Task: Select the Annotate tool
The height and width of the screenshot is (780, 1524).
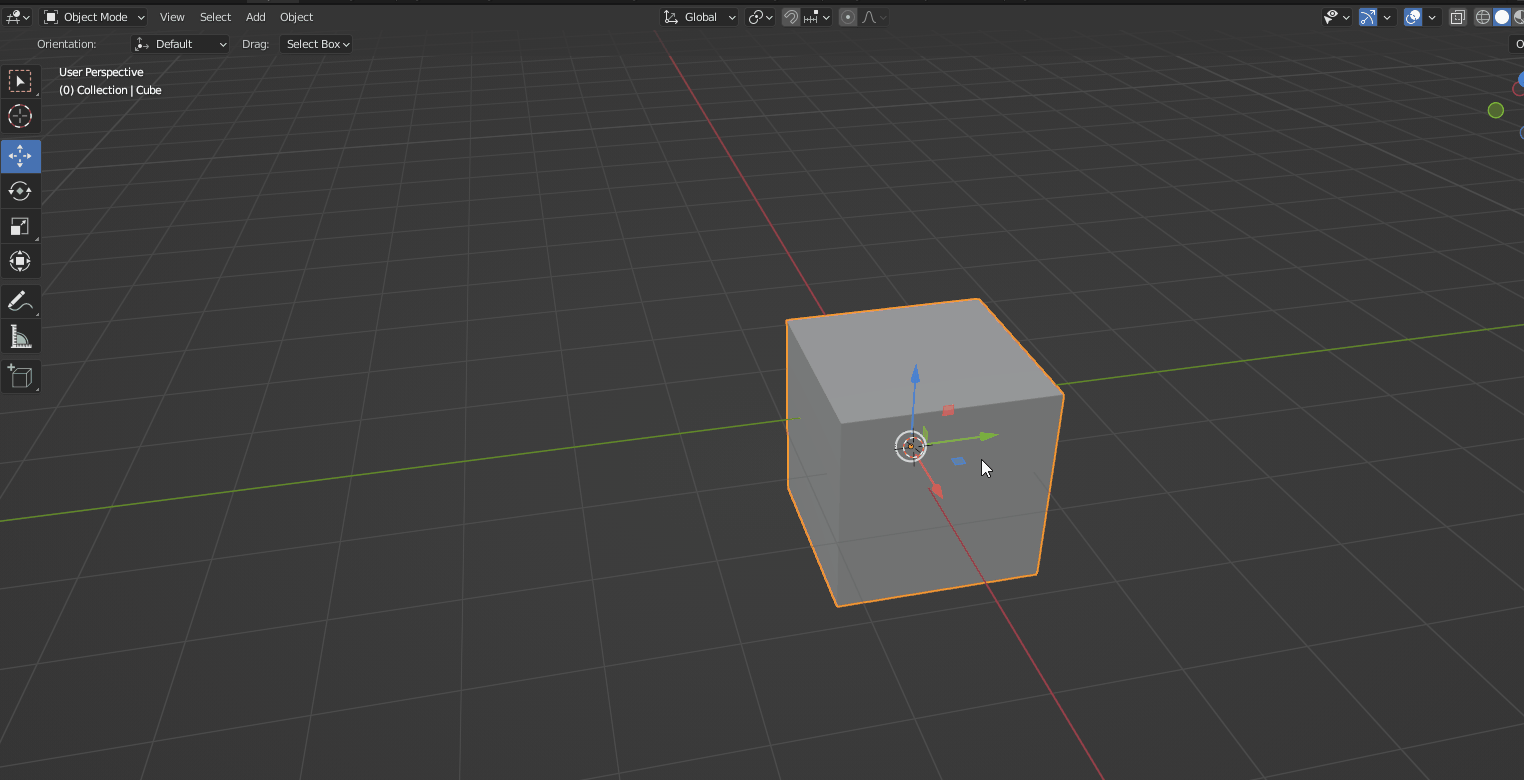Action: pyautogui.click(x=20, y=301)
